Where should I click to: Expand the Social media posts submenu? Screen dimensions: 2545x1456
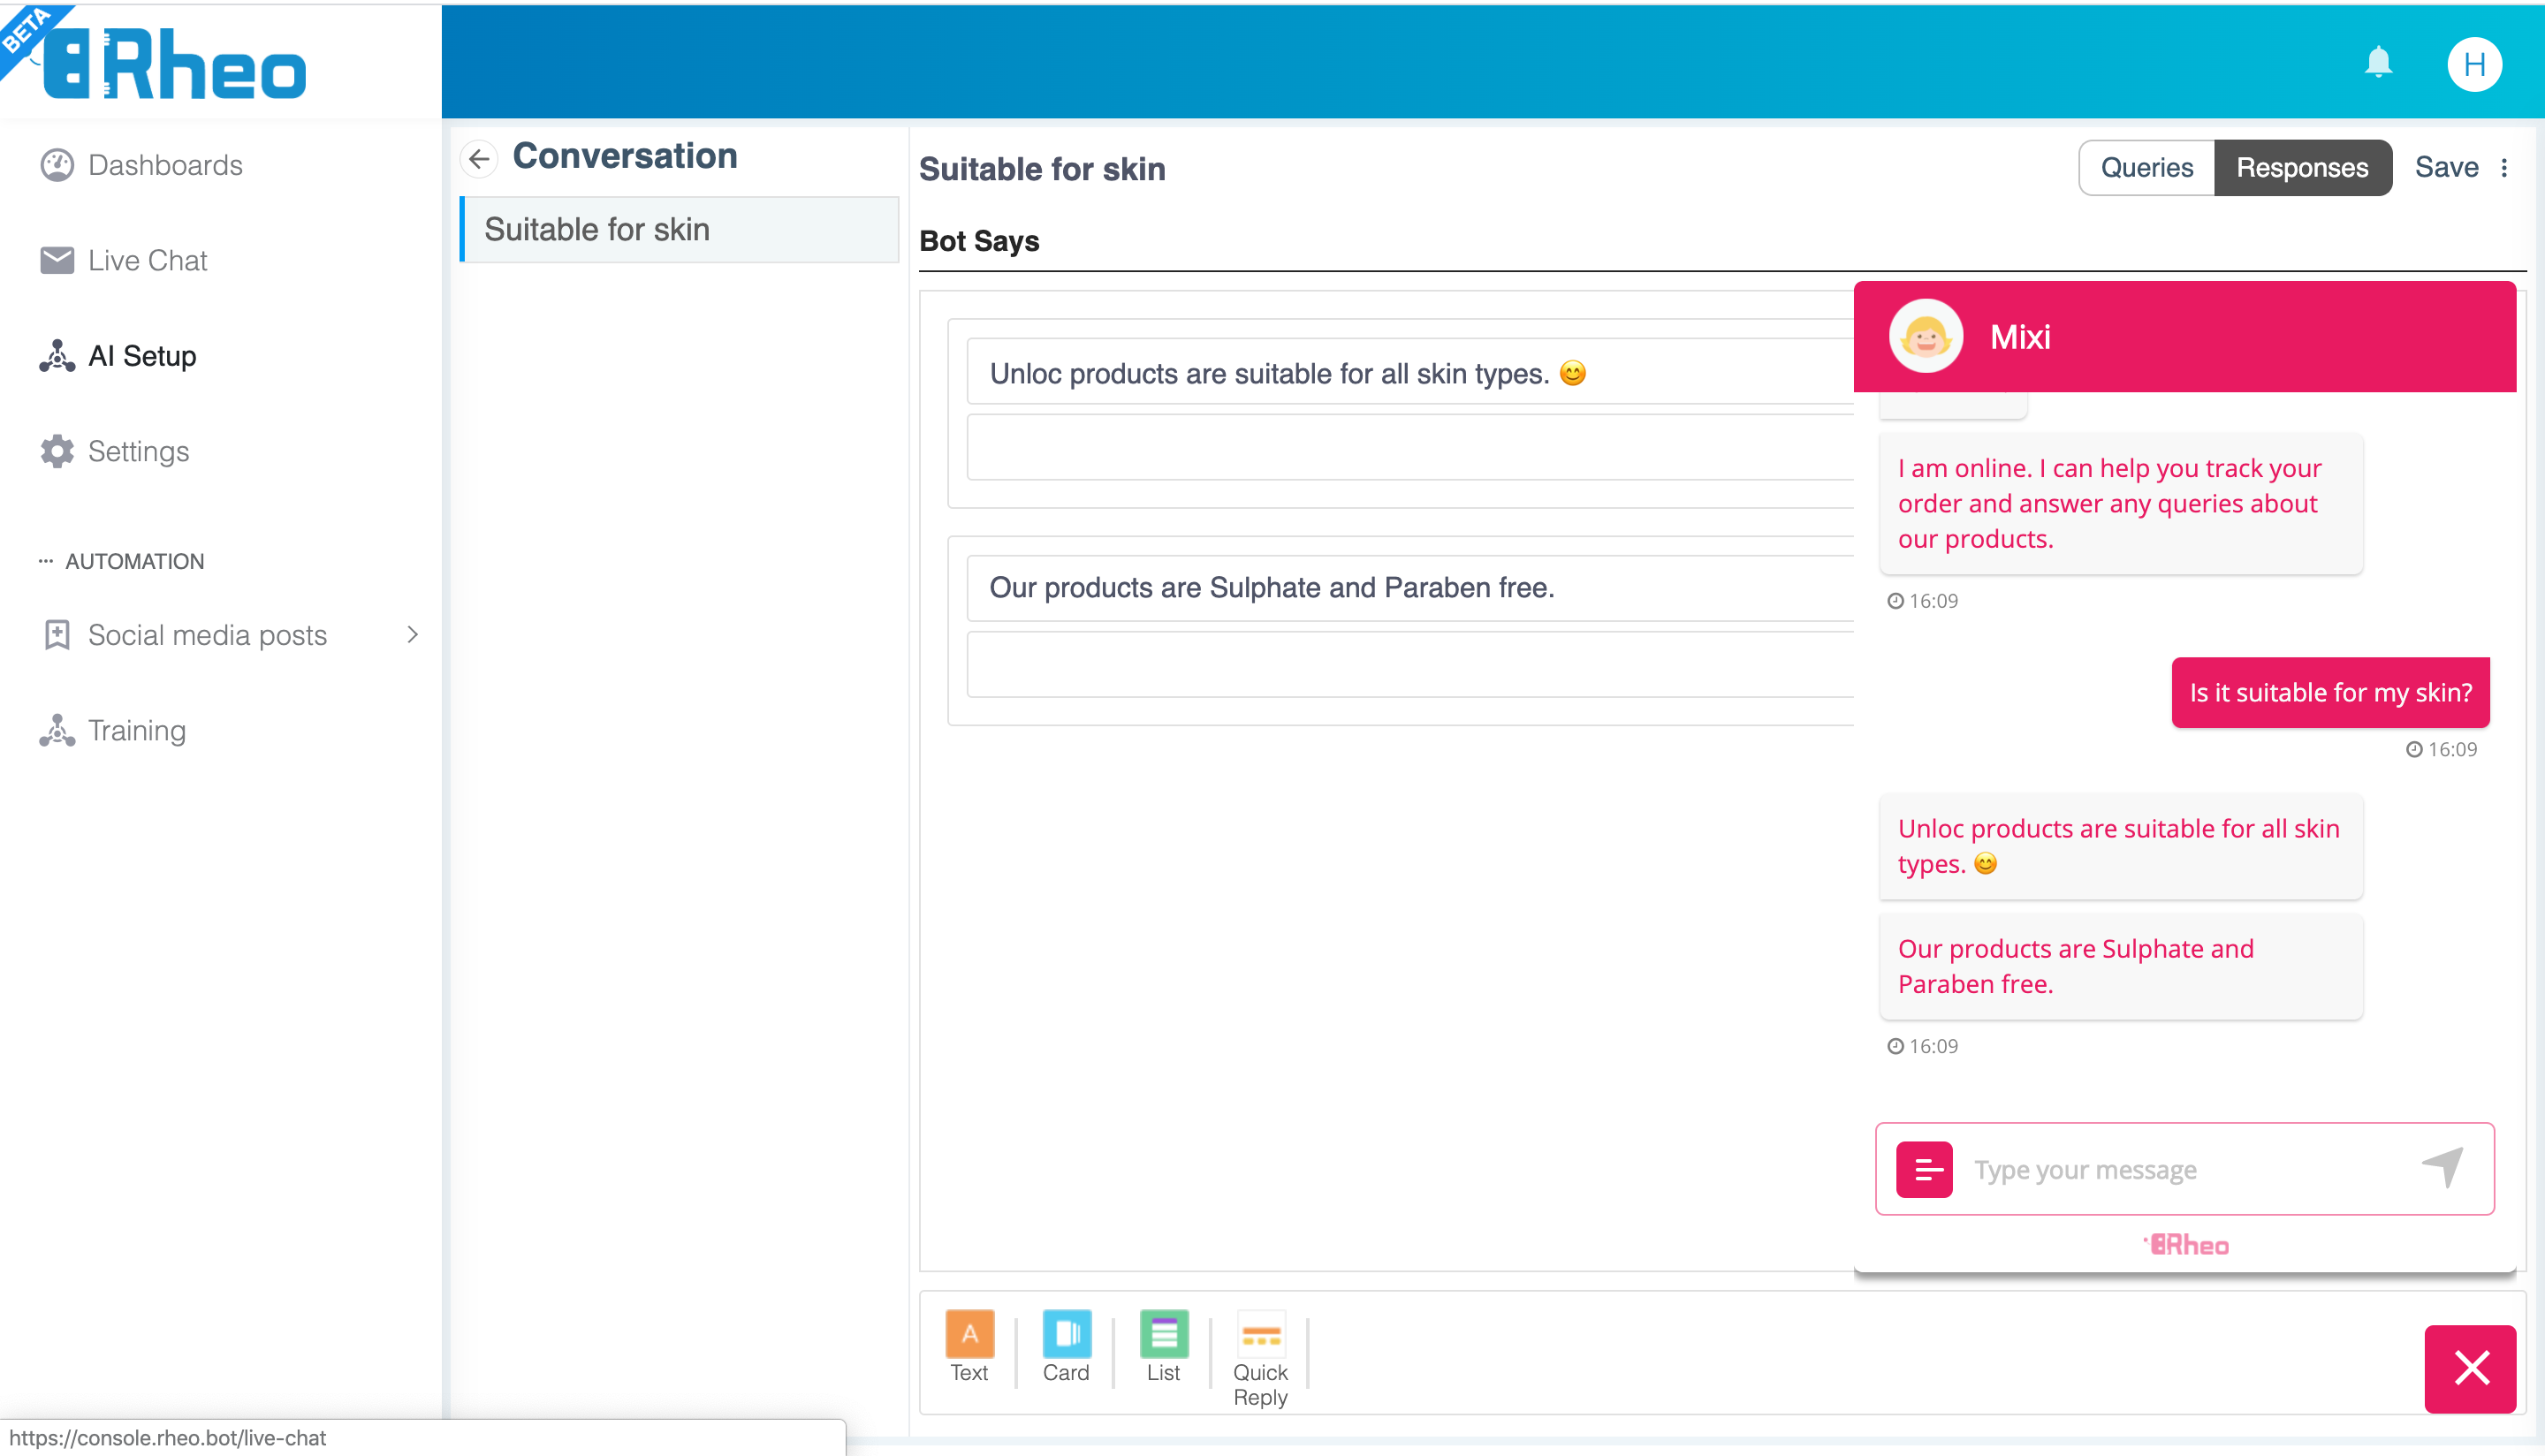click(411, 635)
